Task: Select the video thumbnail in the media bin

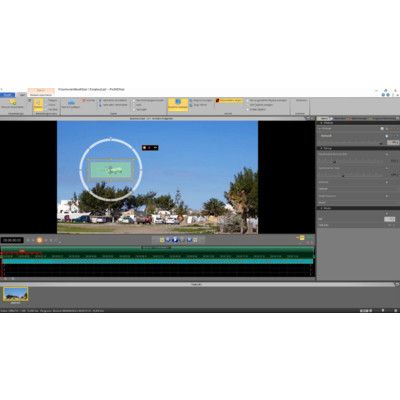Action: (x=15, y=294)
